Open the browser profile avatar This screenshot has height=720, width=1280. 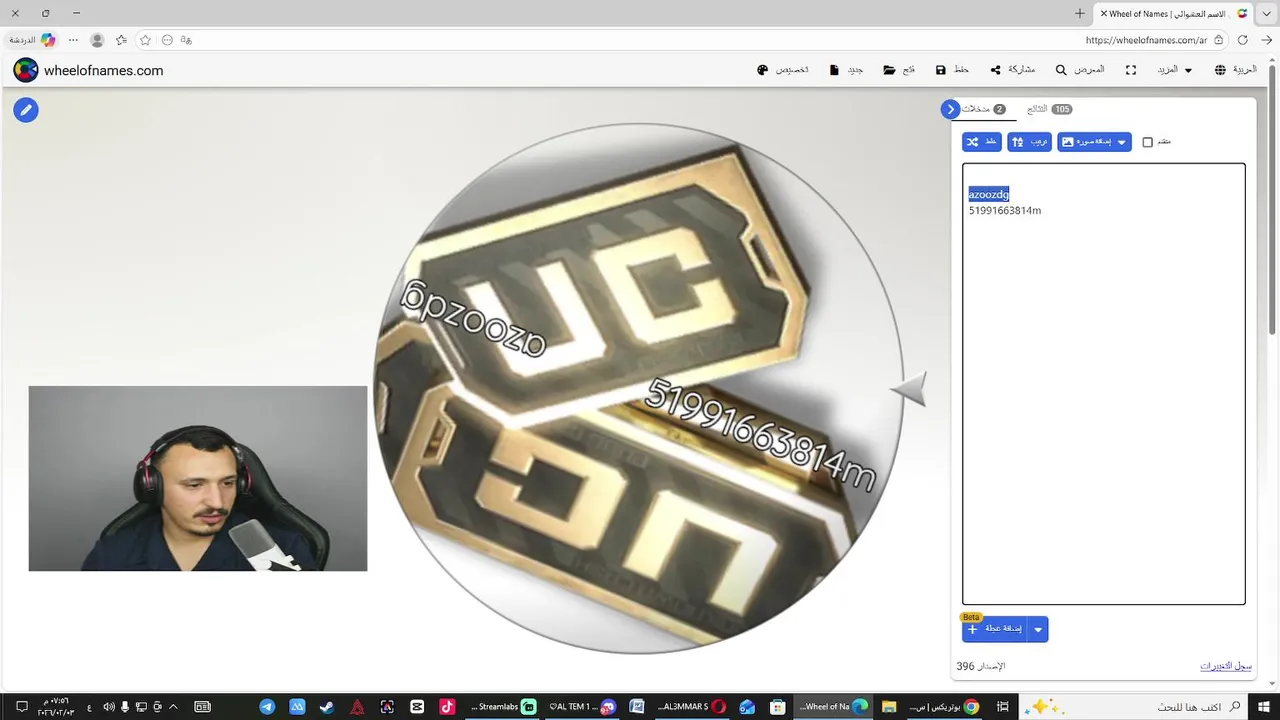97,40
